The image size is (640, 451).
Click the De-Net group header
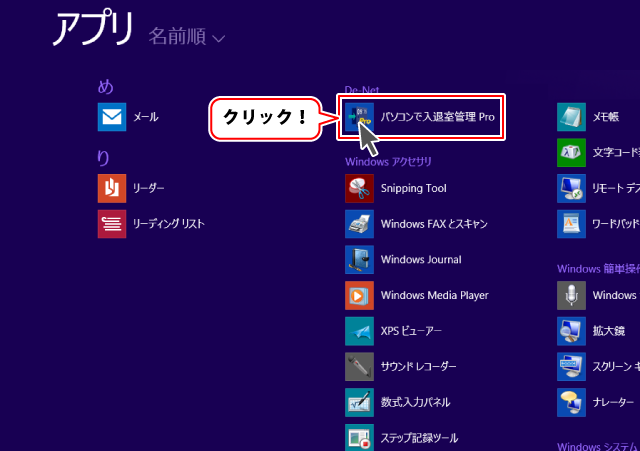pyautogui.click(x=362, y=90)
